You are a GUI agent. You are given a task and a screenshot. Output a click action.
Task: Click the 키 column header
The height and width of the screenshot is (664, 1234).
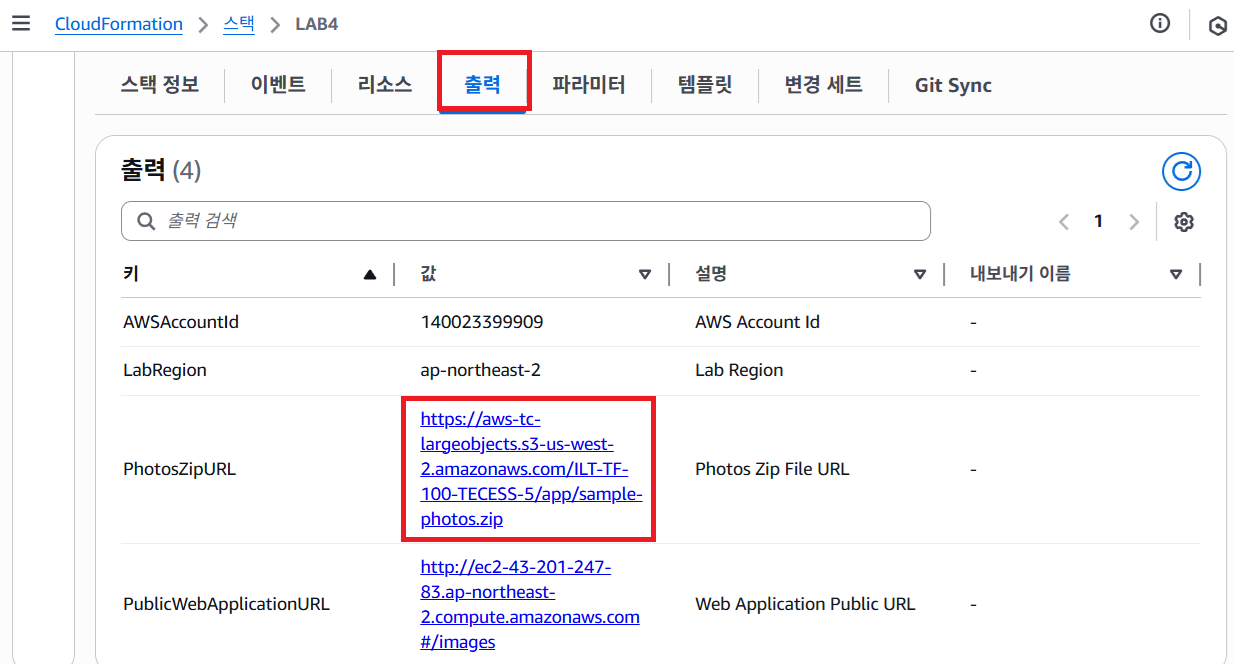coord(131,274)
